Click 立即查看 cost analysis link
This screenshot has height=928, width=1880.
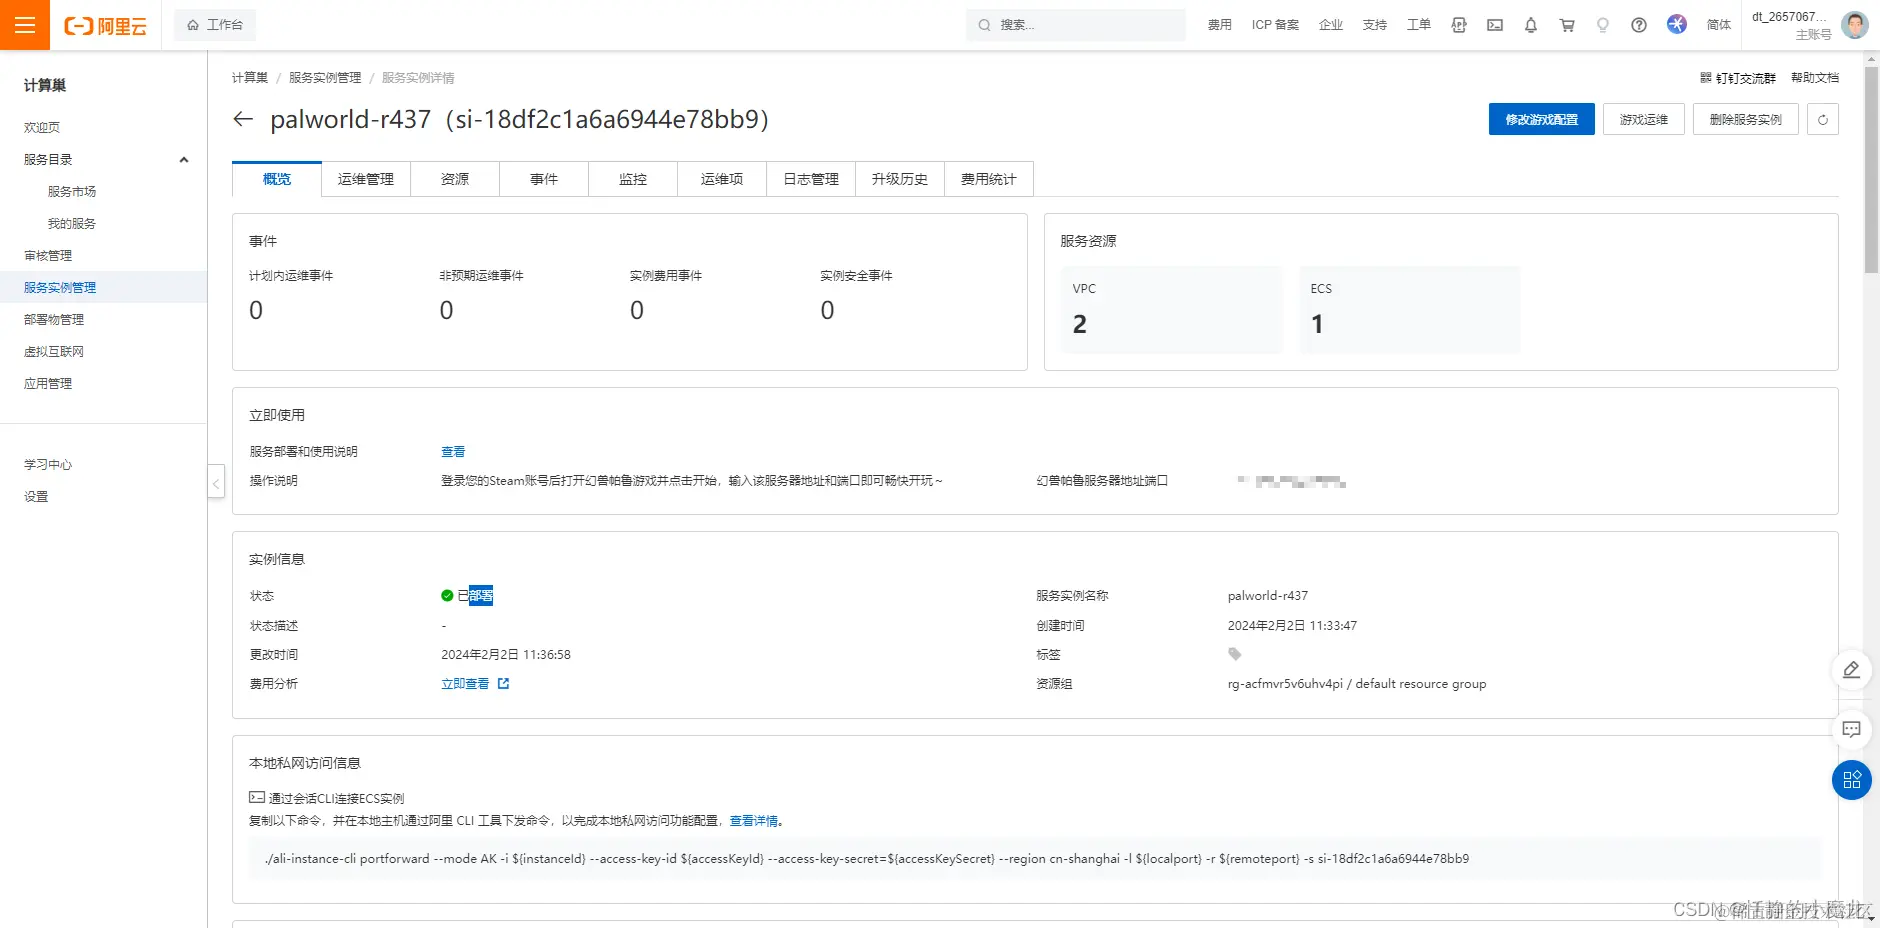(x=475, y=684)
